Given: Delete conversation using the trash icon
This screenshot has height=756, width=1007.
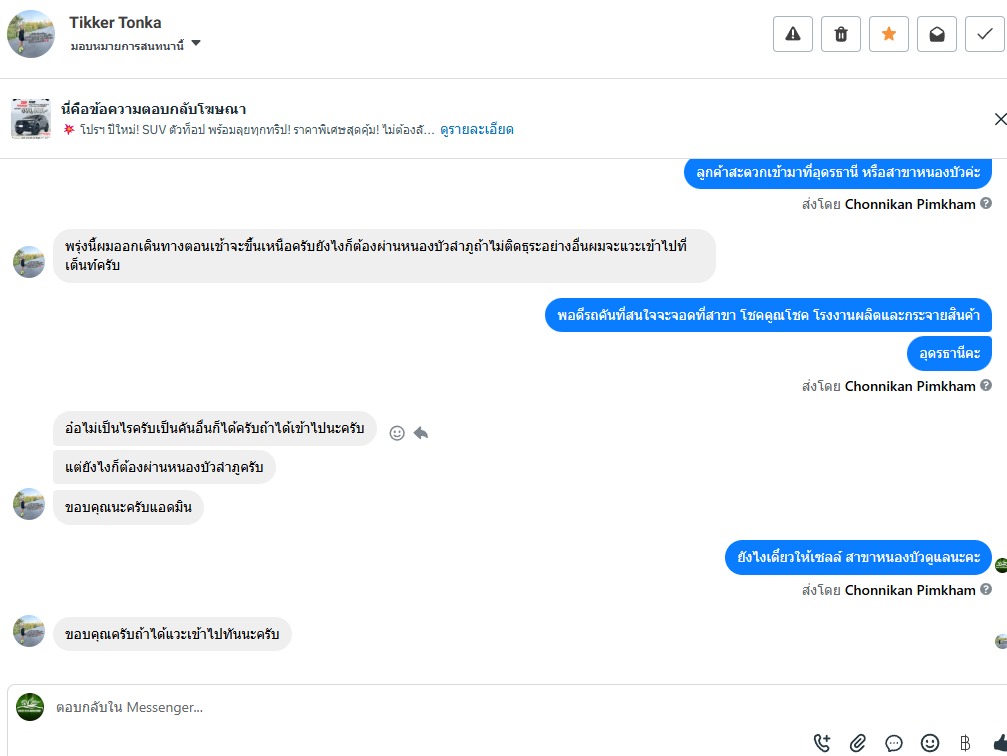Looking at the screenshot, I should 841,34.
